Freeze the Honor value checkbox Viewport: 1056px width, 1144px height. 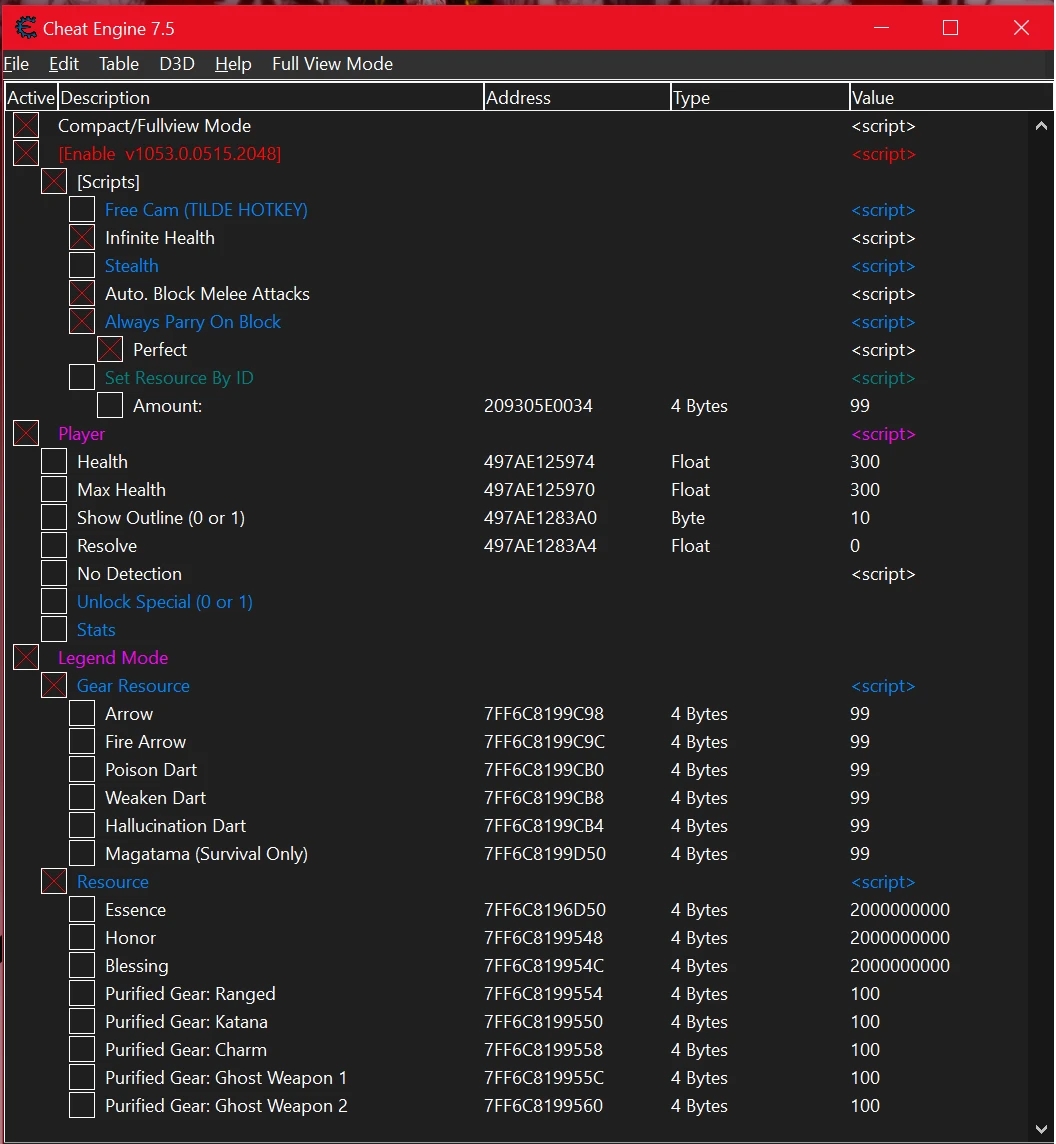point(82,938)
